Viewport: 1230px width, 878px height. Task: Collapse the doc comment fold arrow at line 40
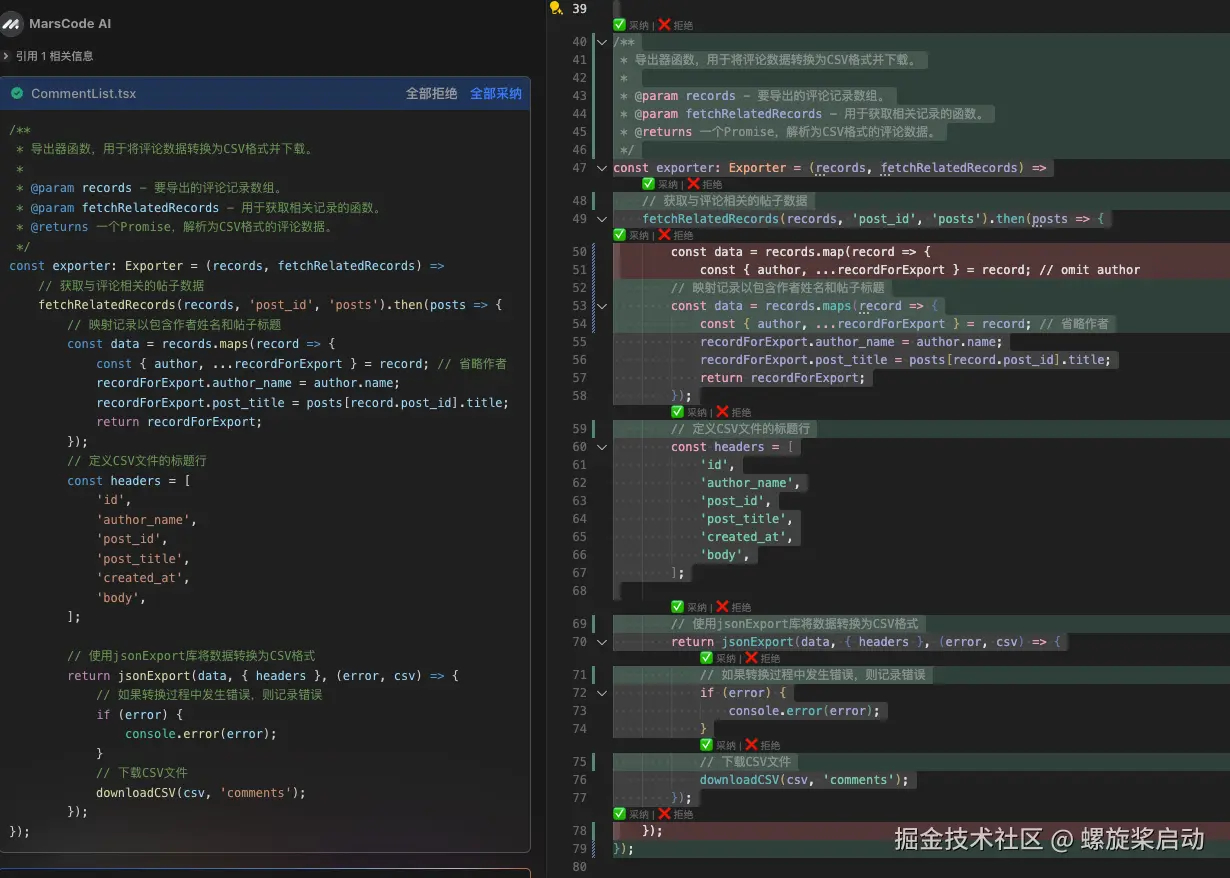pos(602,42)
